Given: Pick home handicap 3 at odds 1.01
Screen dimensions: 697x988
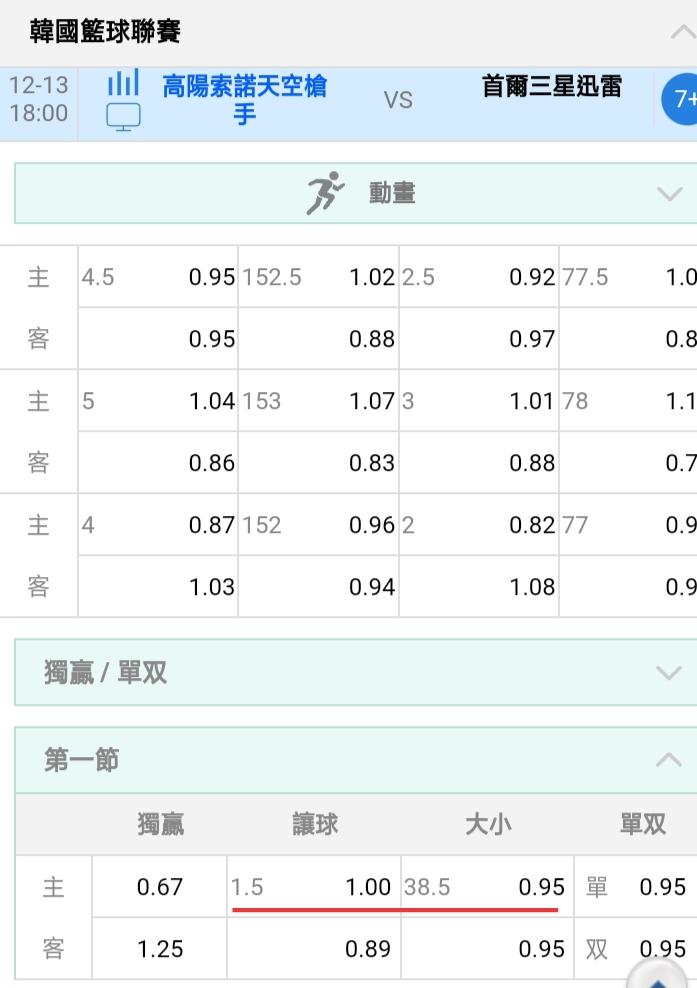Looking at the screenshot, I should [x=479, y=401].
